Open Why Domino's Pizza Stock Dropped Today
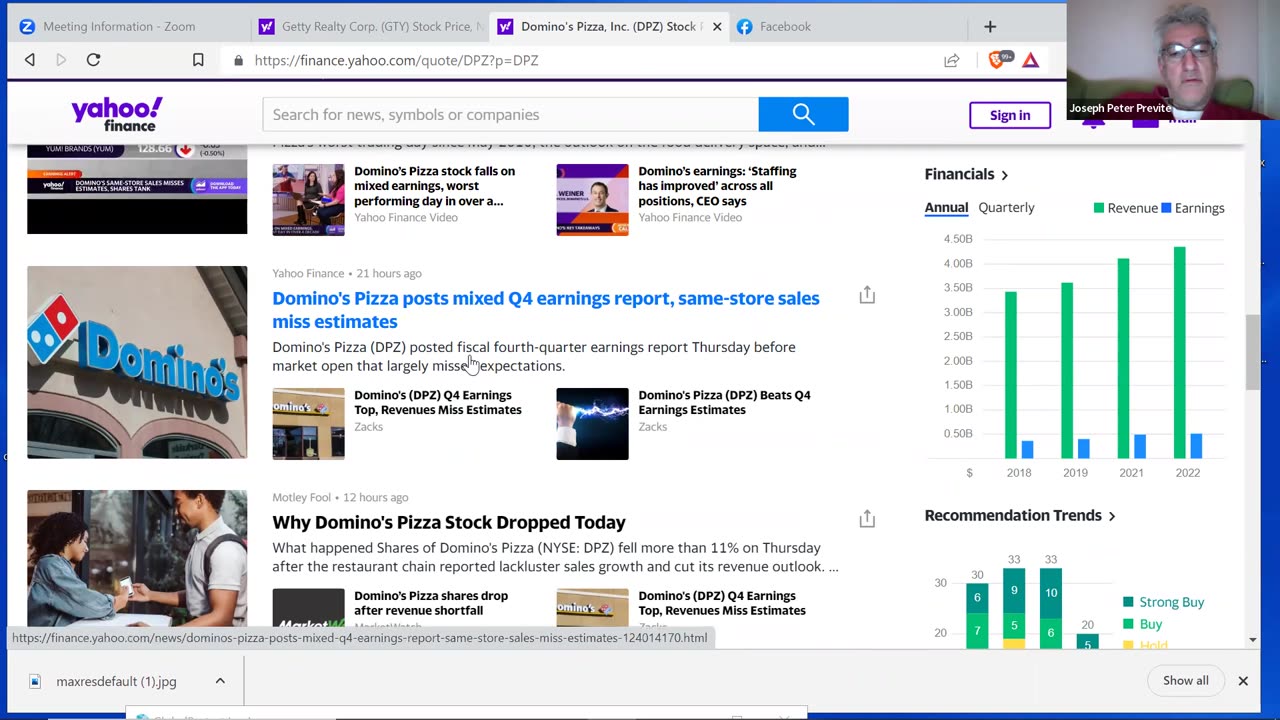 [x=449, y=522]
